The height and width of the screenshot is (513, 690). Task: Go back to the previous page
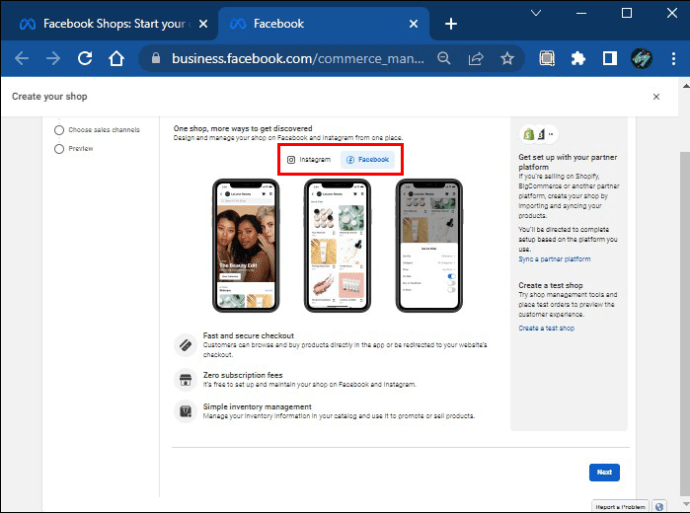[22, 58]
